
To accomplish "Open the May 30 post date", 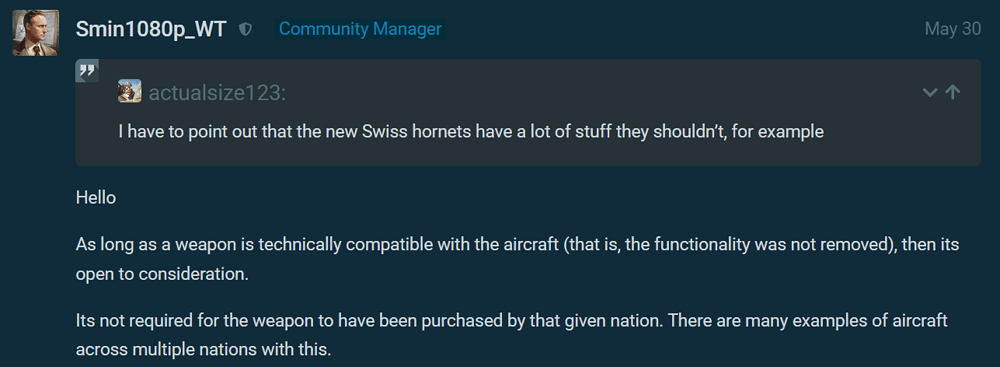I will 953,29.
